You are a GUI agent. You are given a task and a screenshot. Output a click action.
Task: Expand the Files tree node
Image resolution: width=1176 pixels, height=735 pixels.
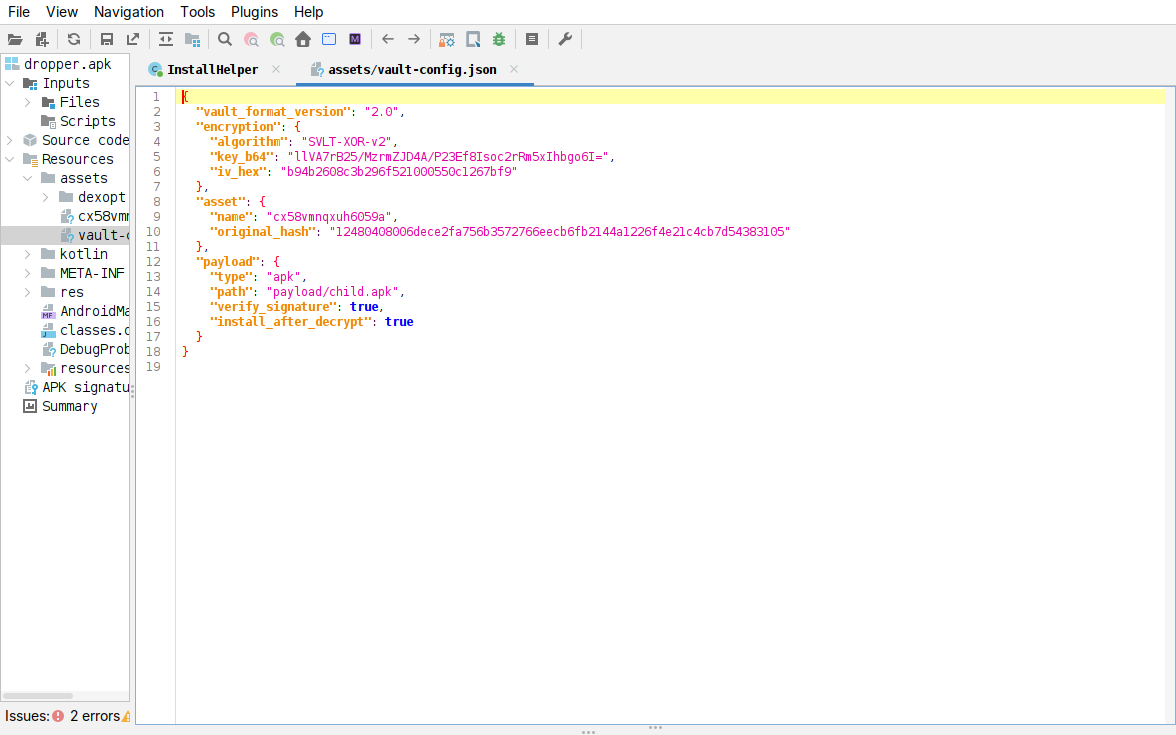click(28, 102)
